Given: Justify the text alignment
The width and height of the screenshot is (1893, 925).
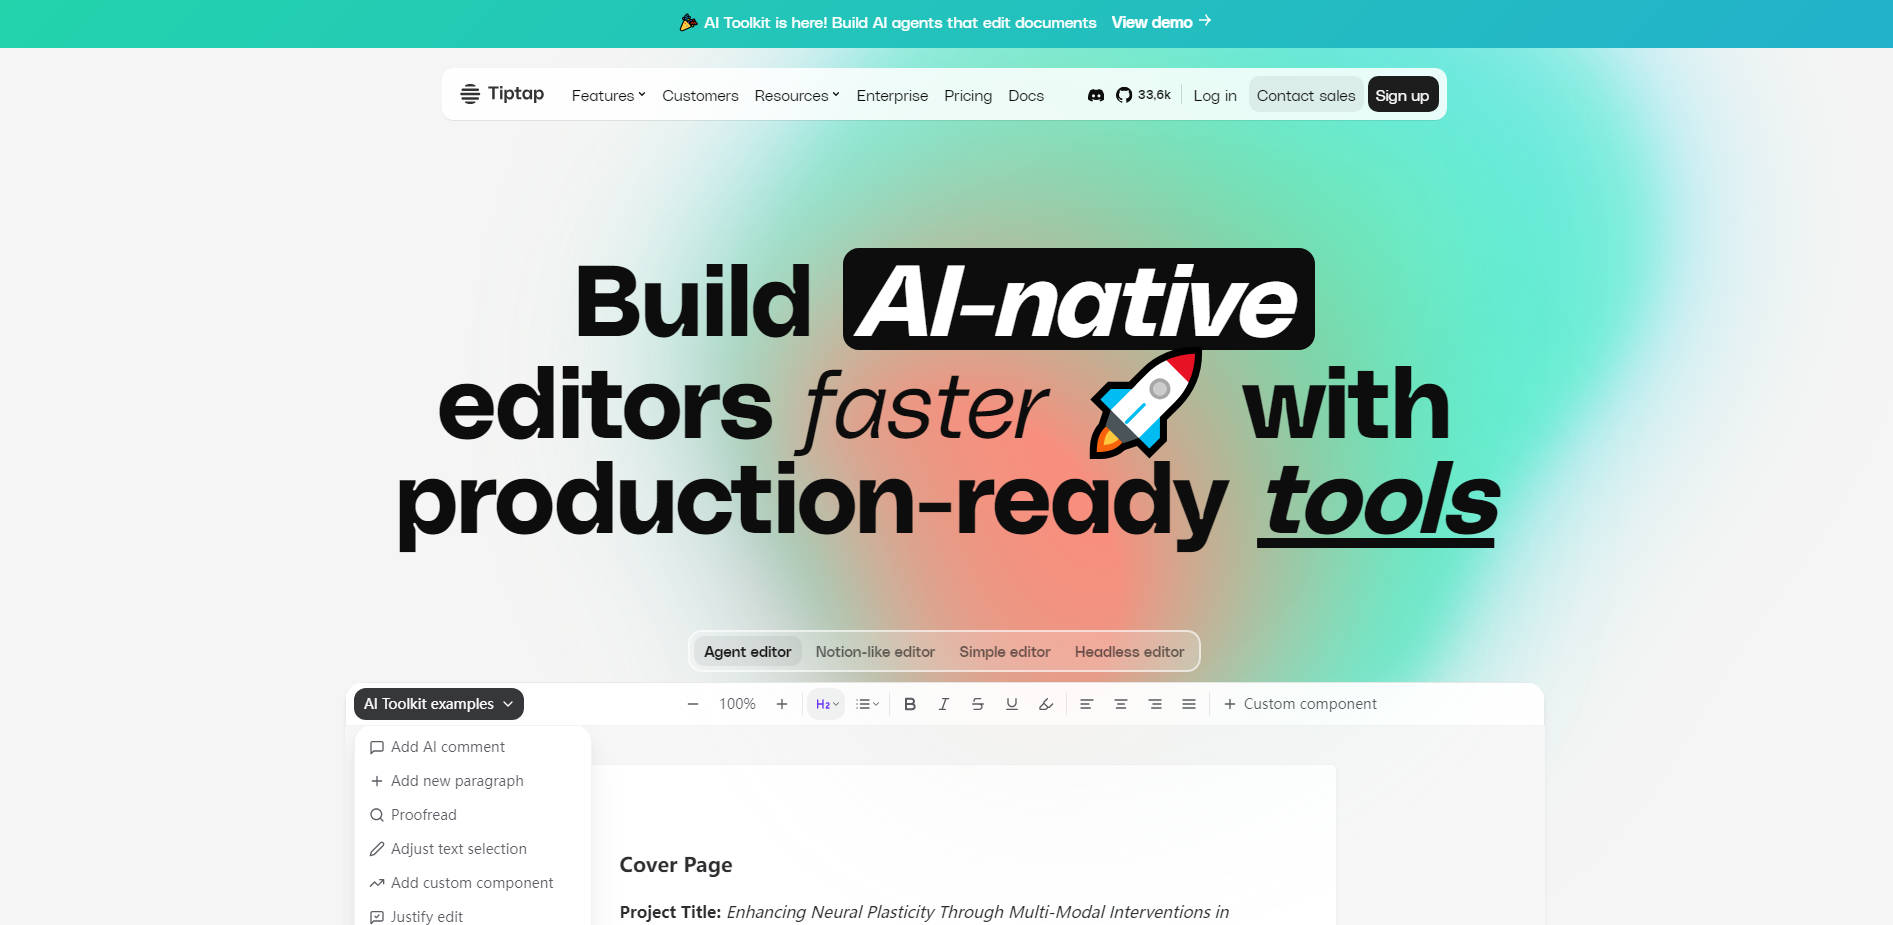Looking at the screenshot, I should click(x=1188, y=704).
